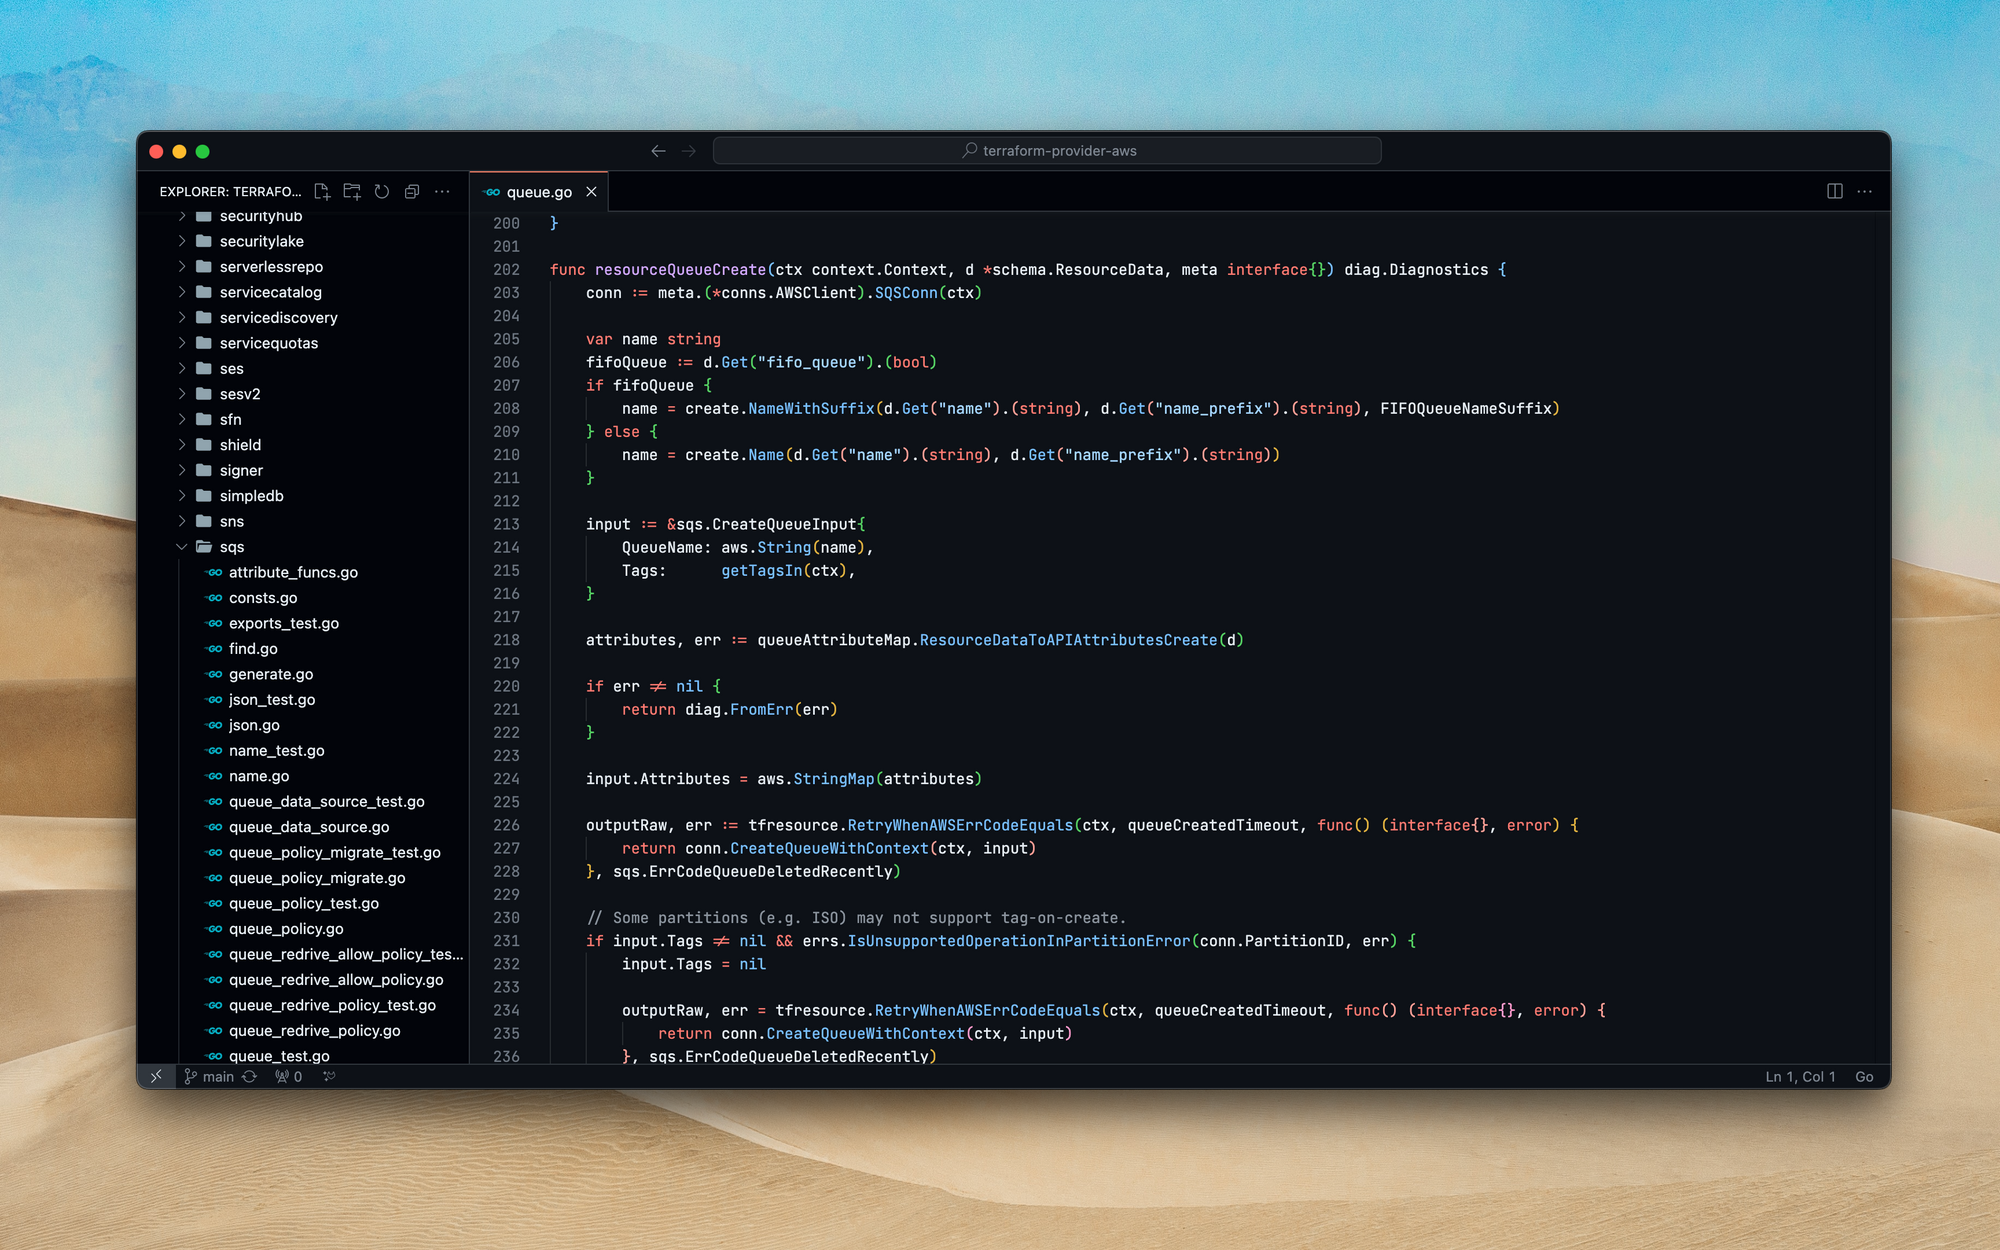Click the New File icon in Explorer
2000x1250 pixels.
tap(322, 191)
